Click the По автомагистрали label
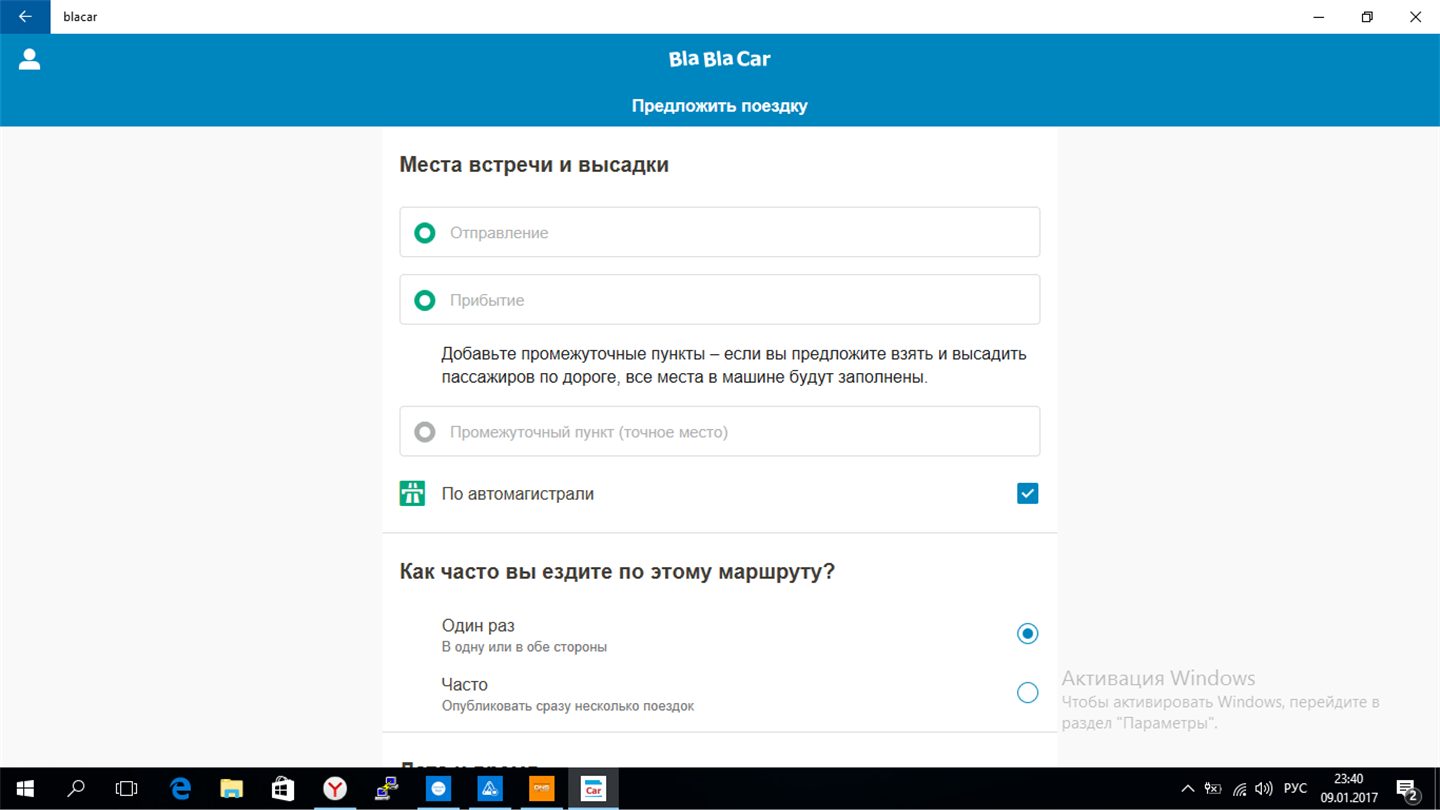Image resolution: width=1440 pixels, height=810 pixels. pos(518,494)
